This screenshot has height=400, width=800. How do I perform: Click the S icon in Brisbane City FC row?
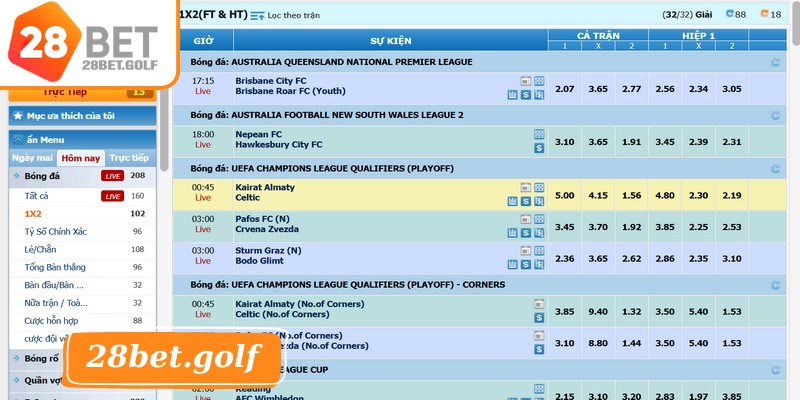point(526,95)
